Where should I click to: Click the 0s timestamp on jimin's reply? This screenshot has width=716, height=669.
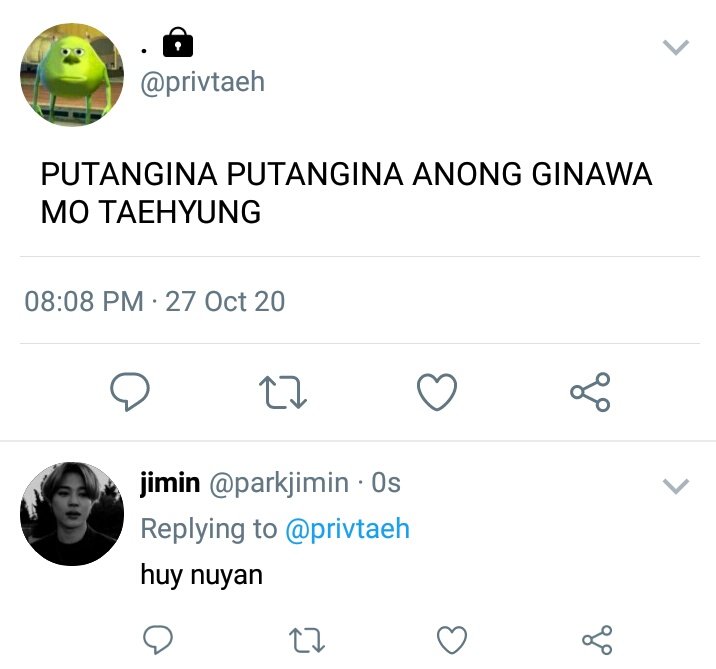386,483
